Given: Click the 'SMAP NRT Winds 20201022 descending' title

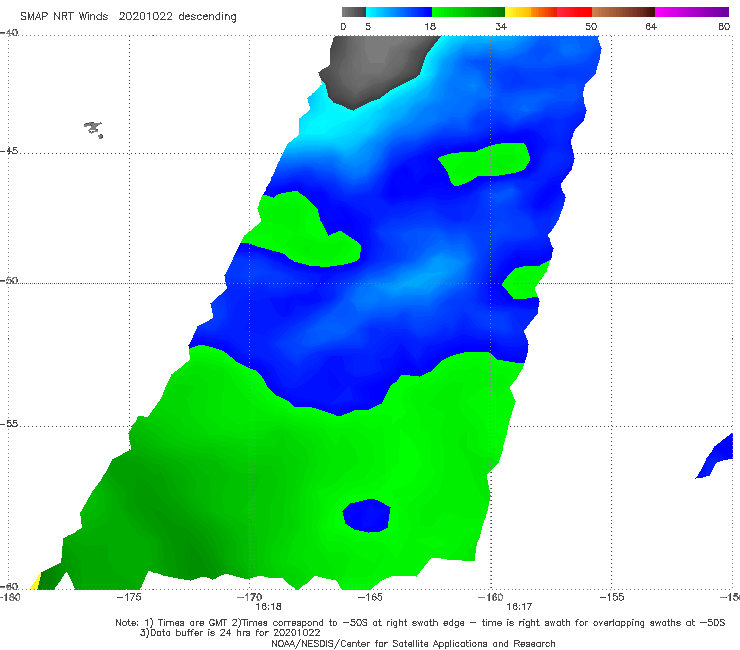Looking at the screenshot, I should pyautogui.click(x=128, y=17).
